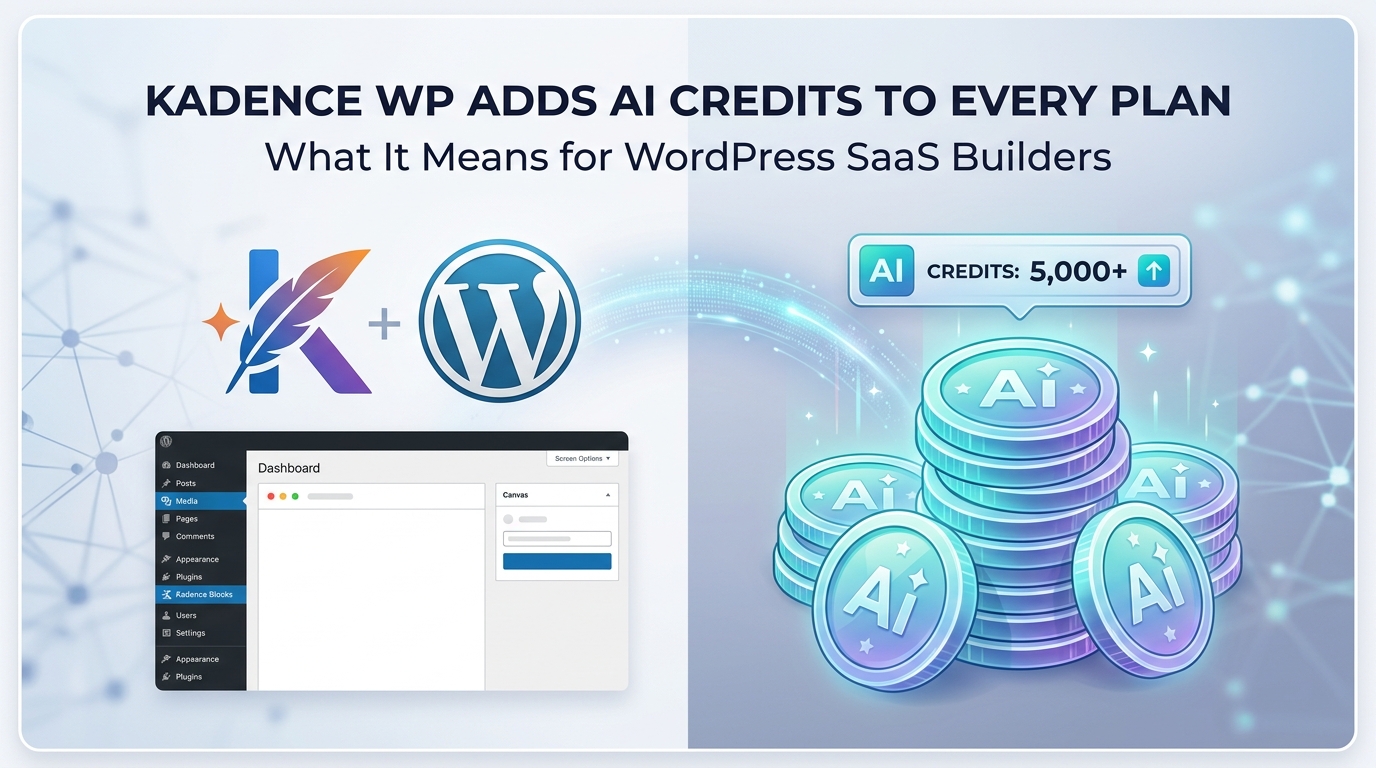The image size is (1376, 768).
Task: Click the AI square icon in credits badge
Action: click(887, 271)
